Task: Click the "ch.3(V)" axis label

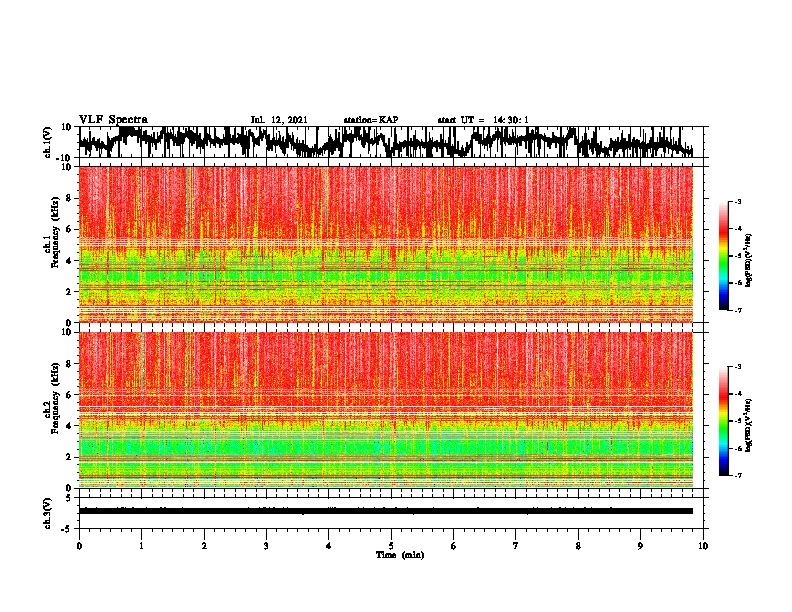Action: (x=47, y=513)
